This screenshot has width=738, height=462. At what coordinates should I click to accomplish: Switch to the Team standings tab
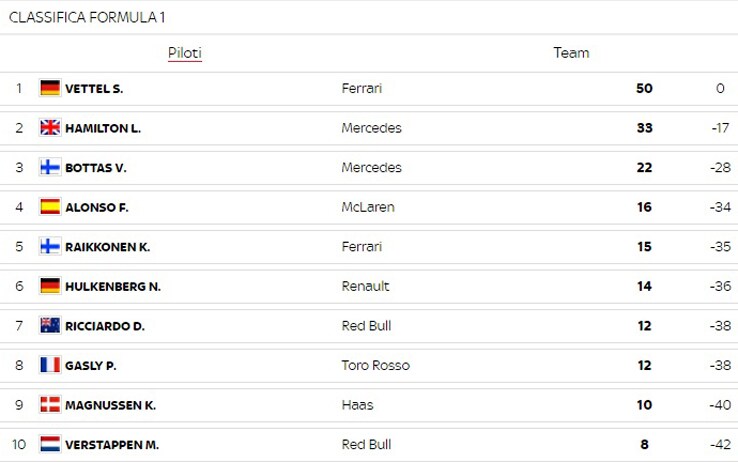[x=571, y=53]
